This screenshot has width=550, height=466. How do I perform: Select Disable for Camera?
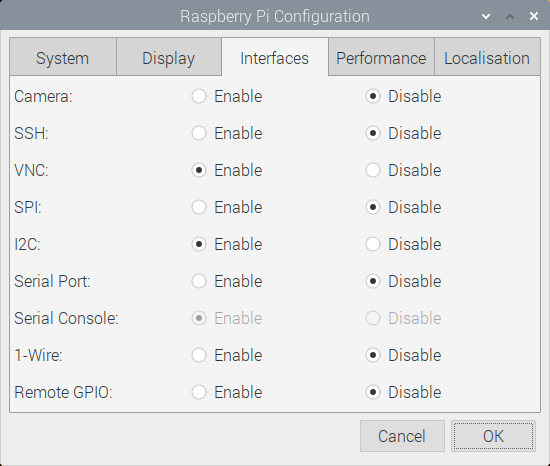[373, 96]
